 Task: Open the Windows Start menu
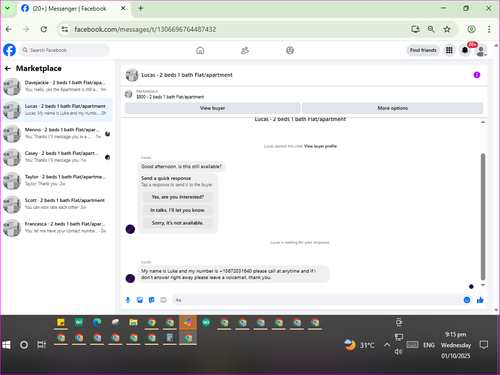point(6,345)
